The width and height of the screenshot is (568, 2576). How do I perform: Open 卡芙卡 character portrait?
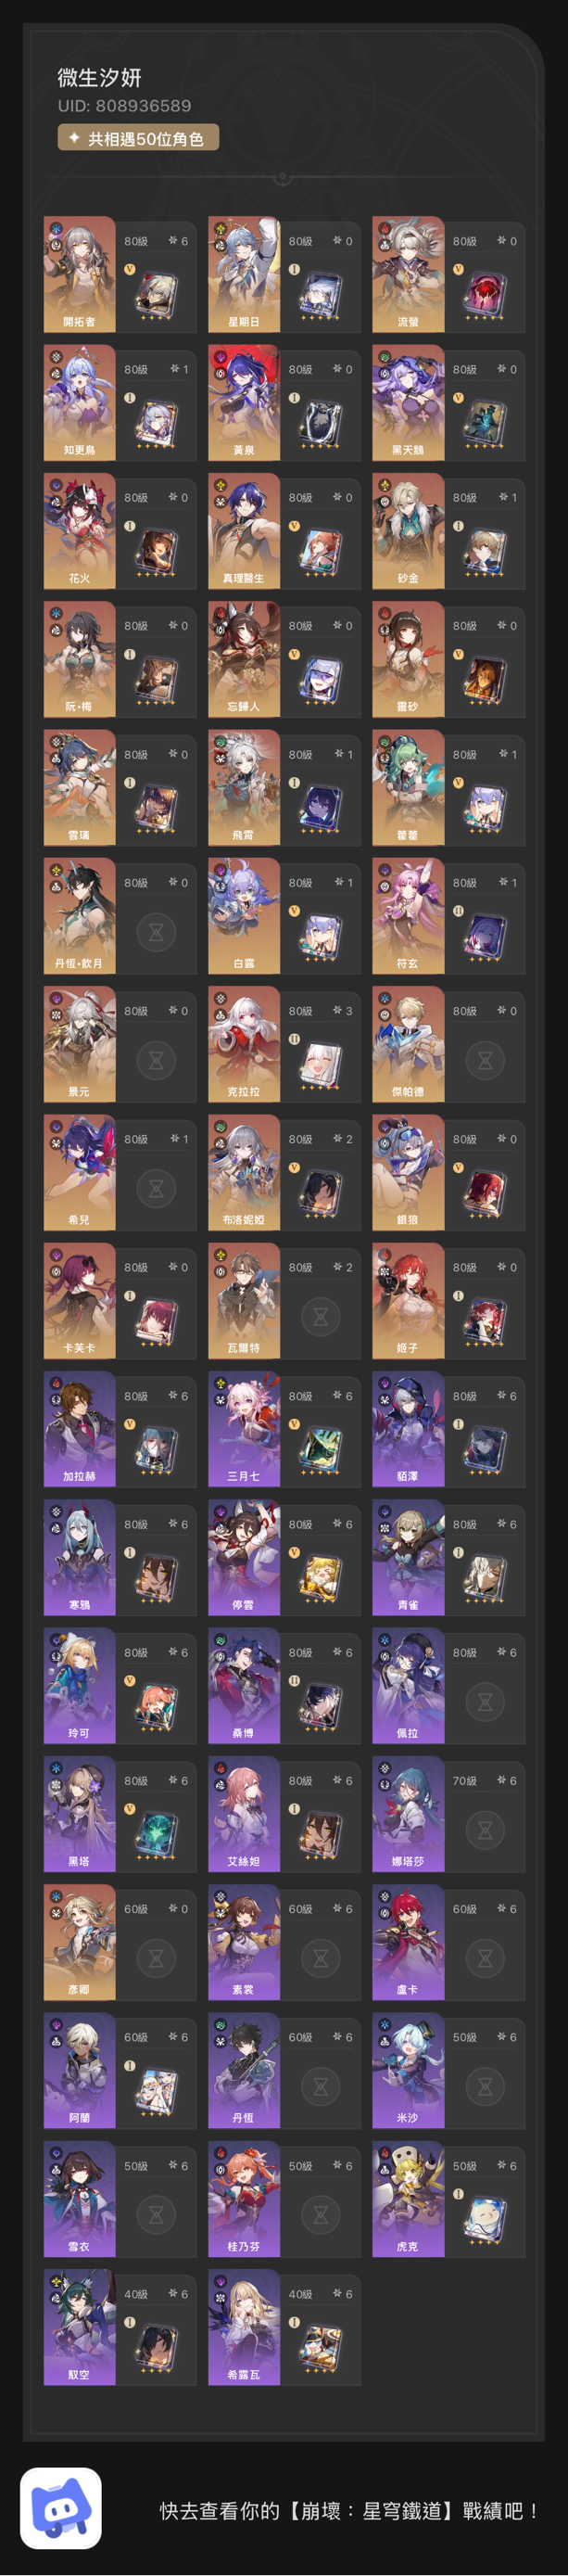pos(80,1300)
